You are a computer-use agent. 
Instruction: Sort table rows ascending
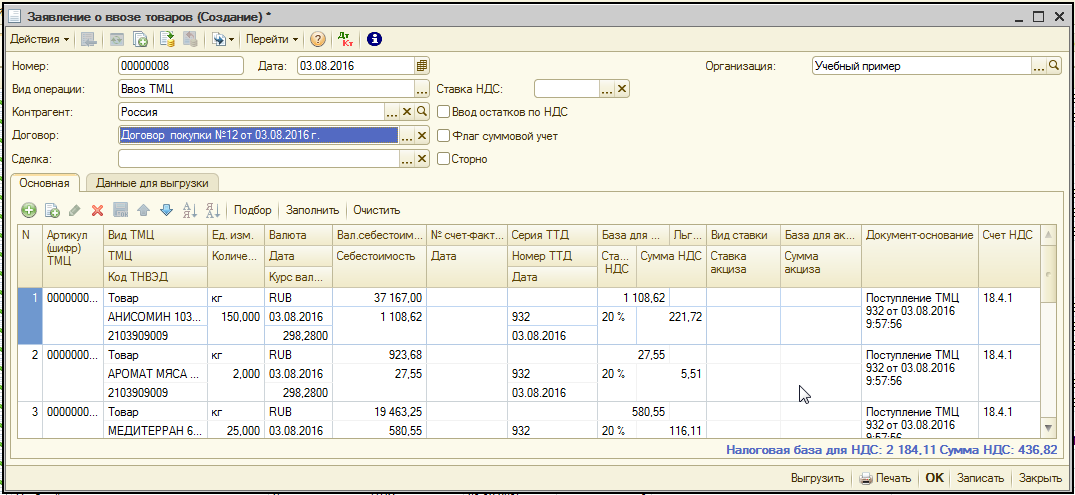tap(189, 210)
